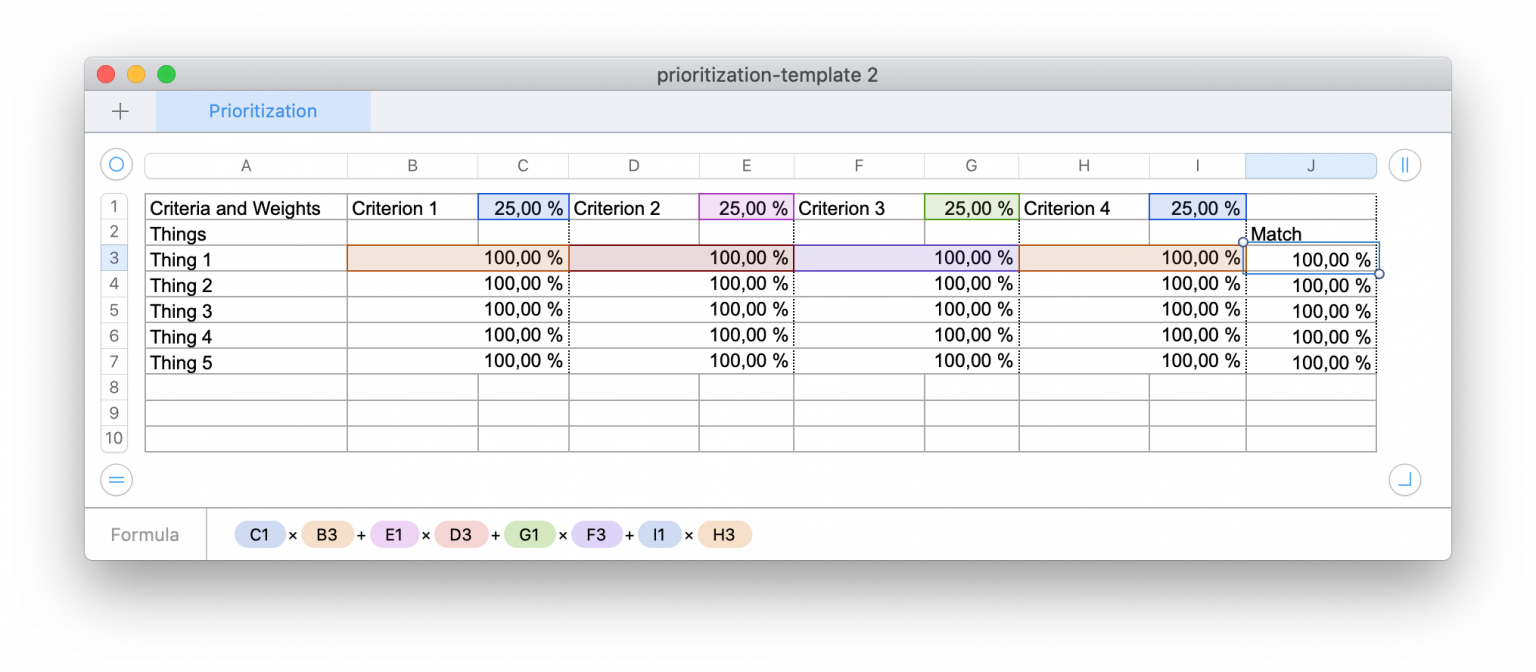Select green 25,00 % weight cell G1
1536x672 pixels.
(971, 207)
